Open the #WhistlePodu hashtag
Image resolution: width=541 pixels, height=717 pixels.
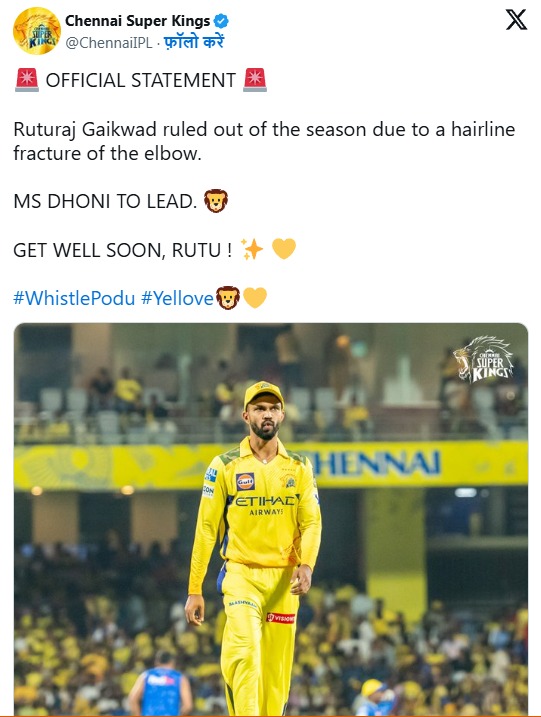pyautogui.click(x=74, y=298)
